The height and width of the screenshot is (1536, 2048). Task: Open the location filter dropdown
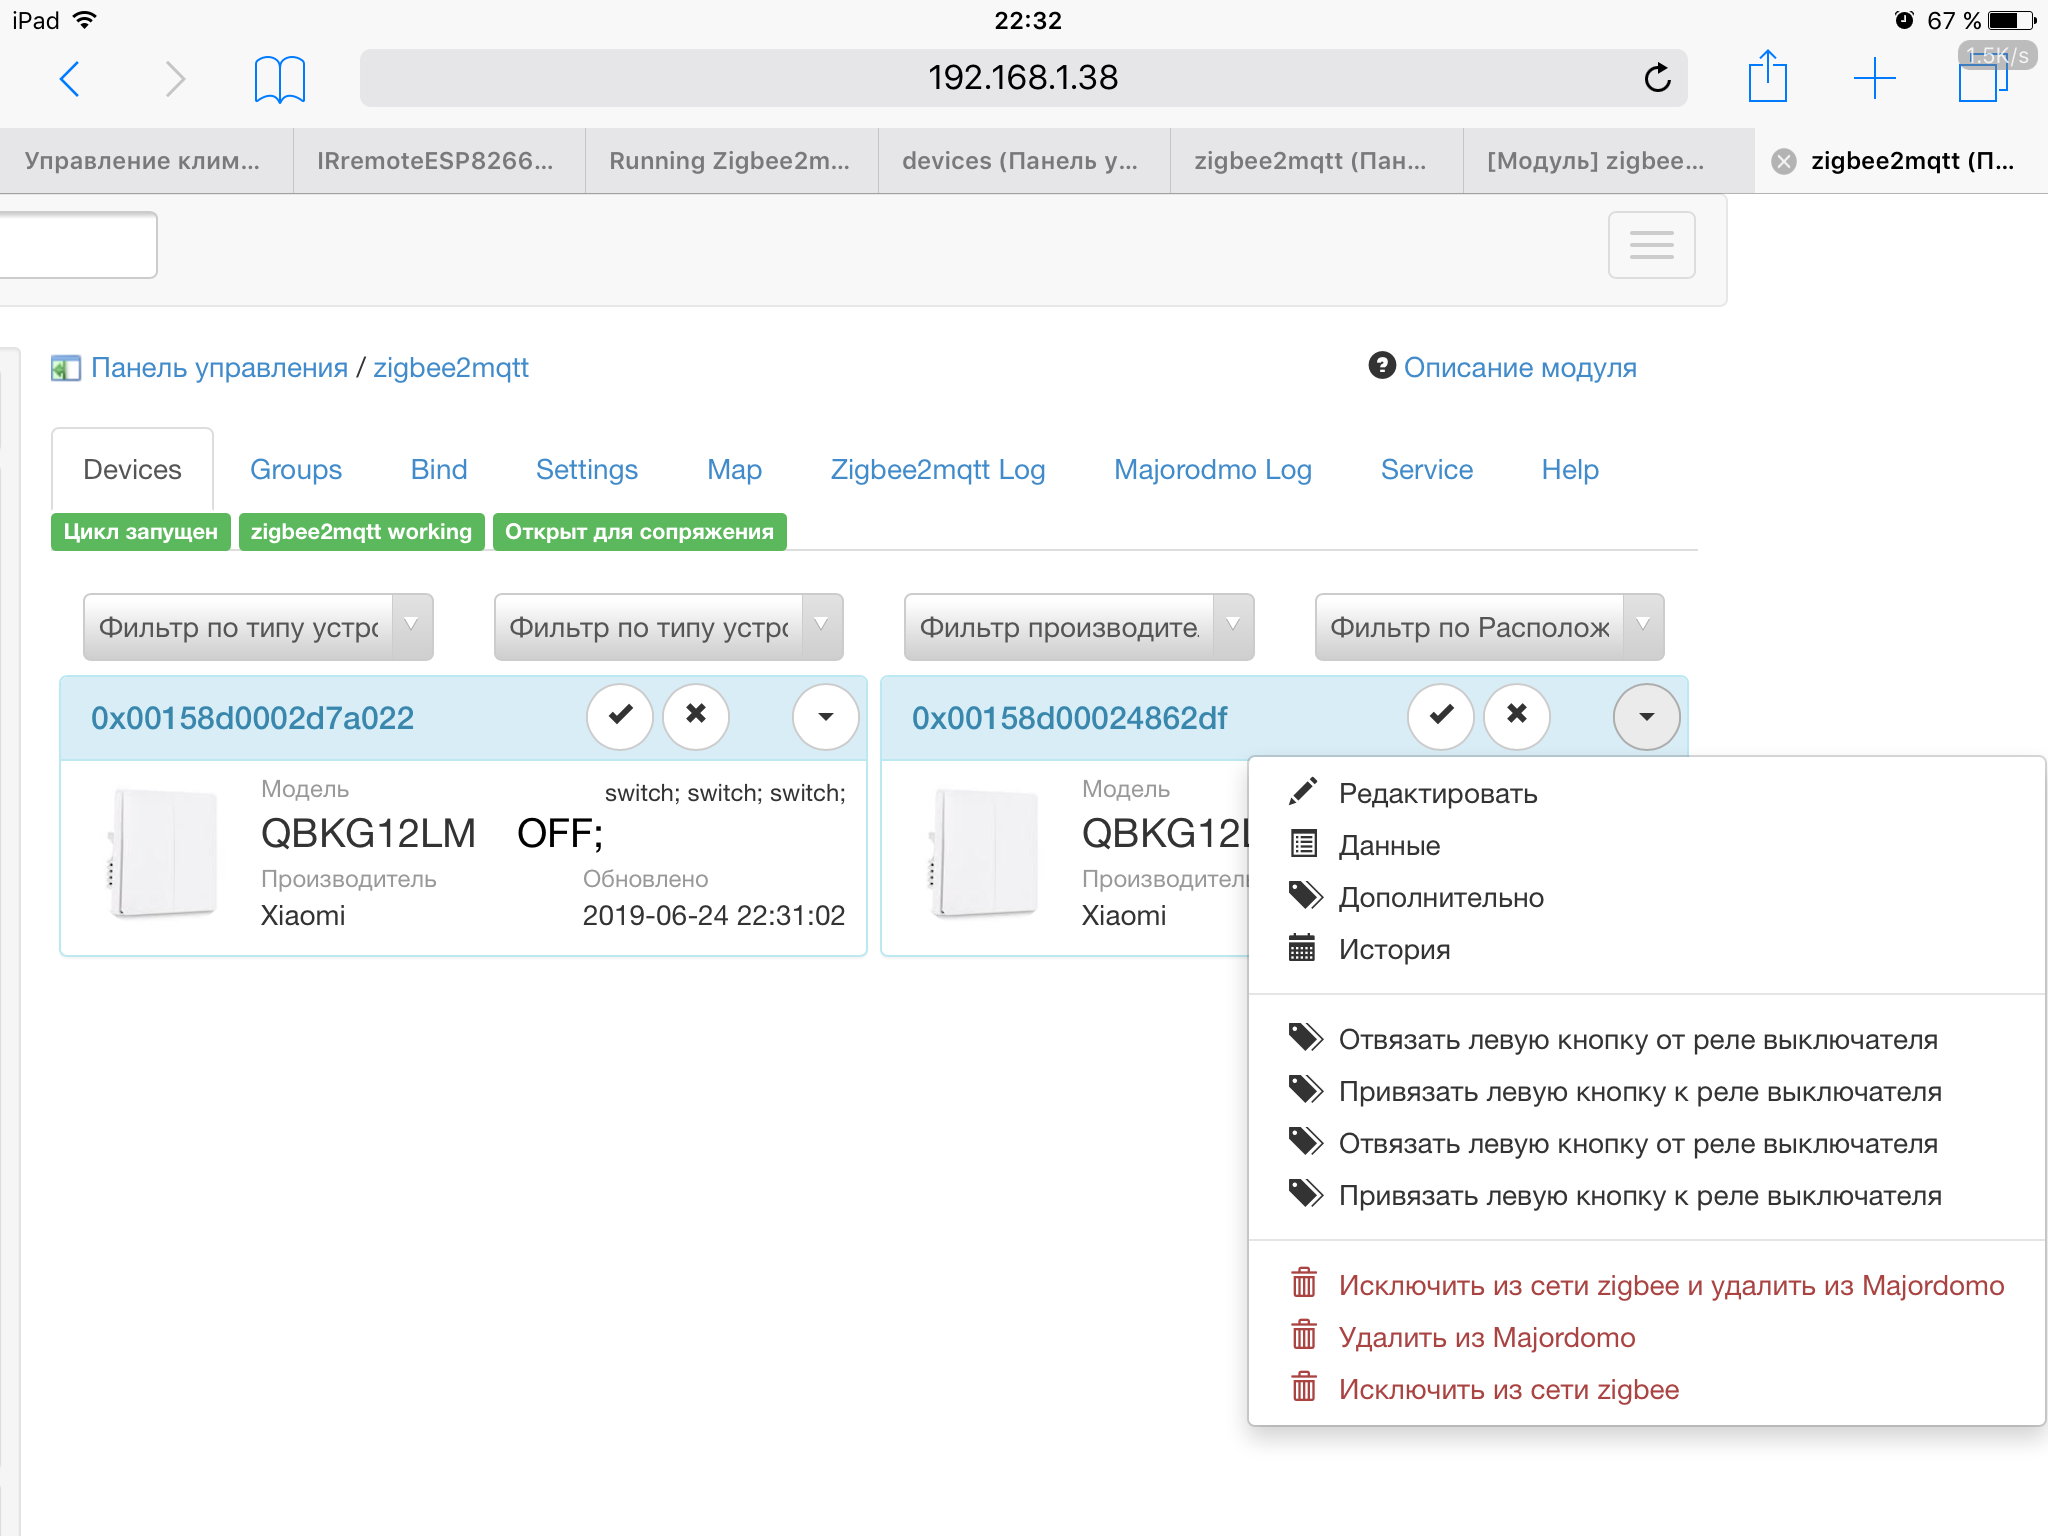1488,627
